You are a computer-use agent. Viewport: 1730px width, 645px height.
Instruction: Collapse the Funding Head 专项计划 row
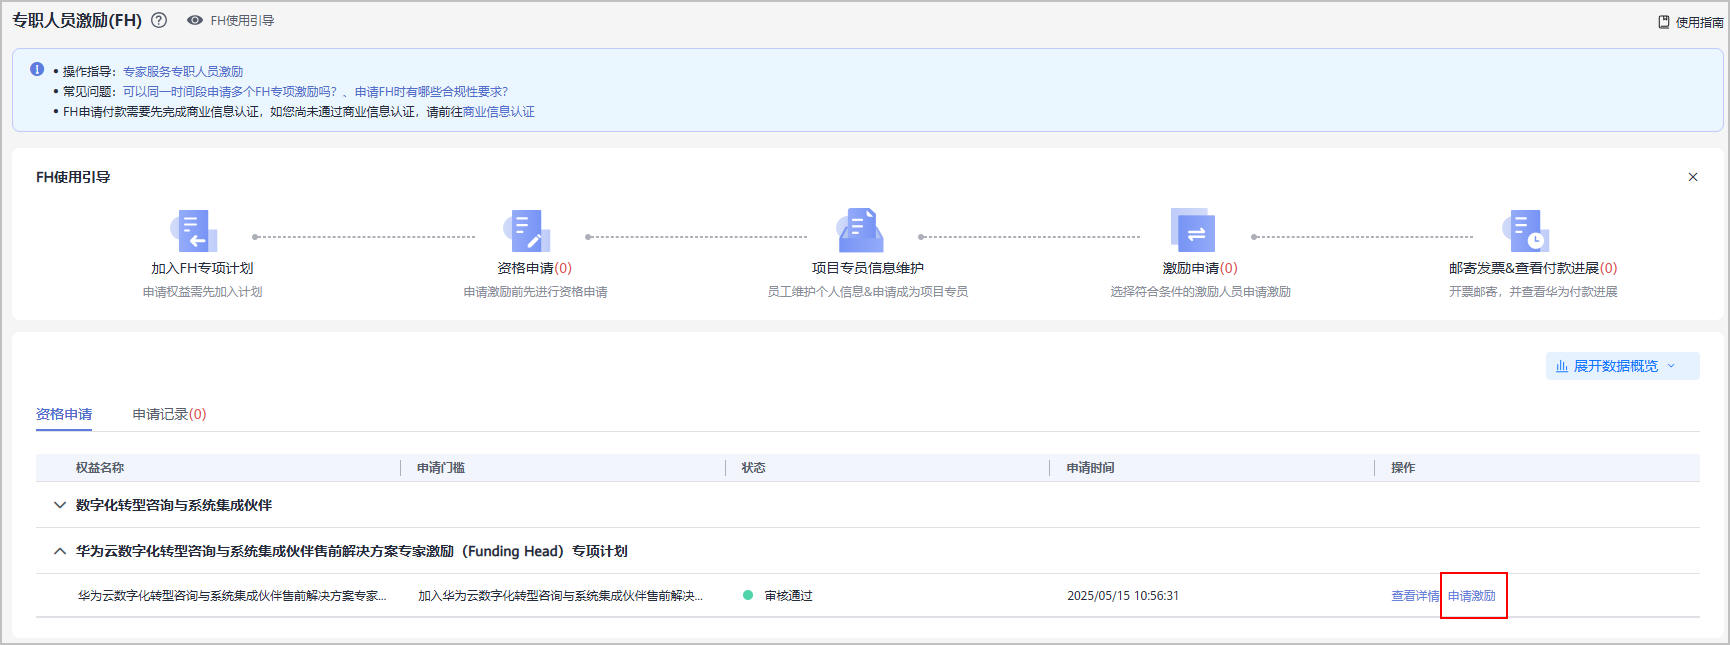click(60, 551)
